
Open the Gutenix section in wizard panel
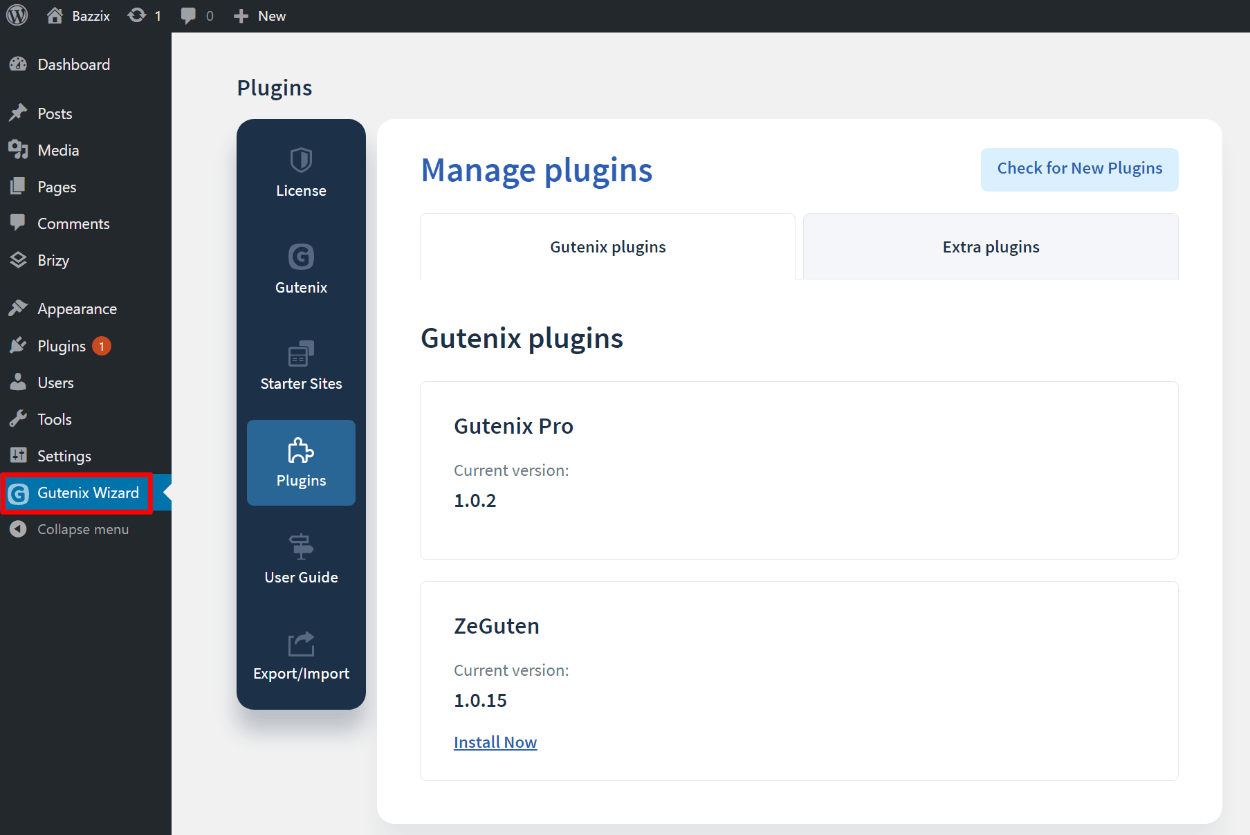[301, 269]
